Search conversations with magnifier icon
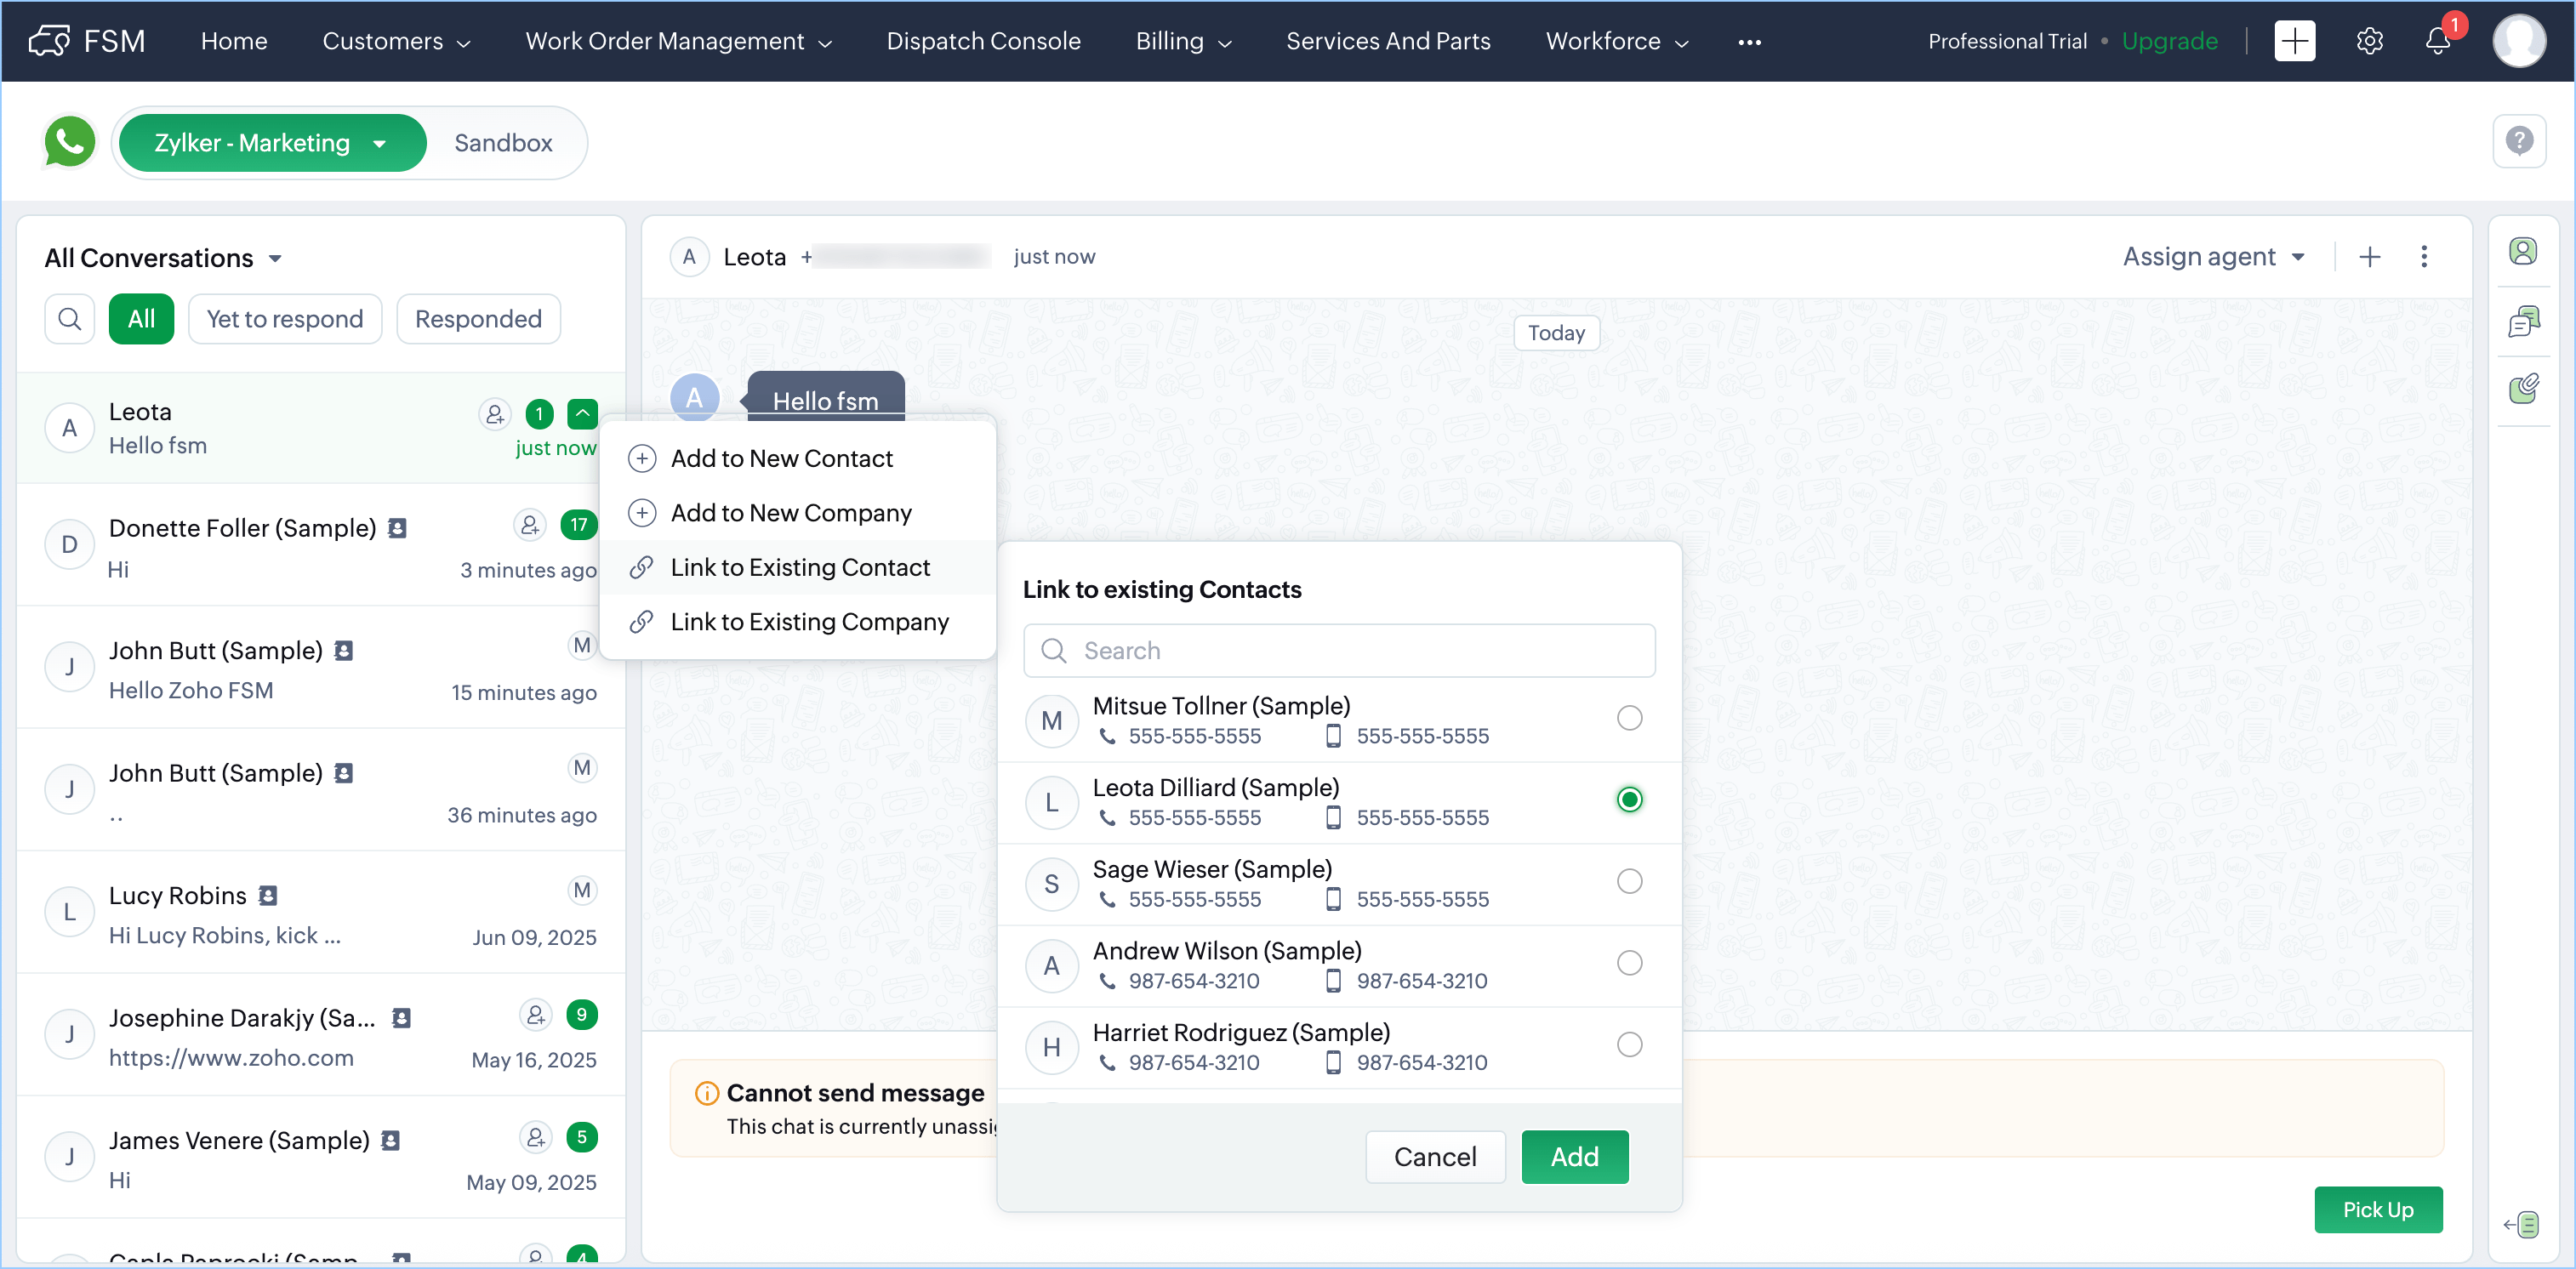Image resolution: width=2576 pixels, height=1269 pixels. point(70,319)
